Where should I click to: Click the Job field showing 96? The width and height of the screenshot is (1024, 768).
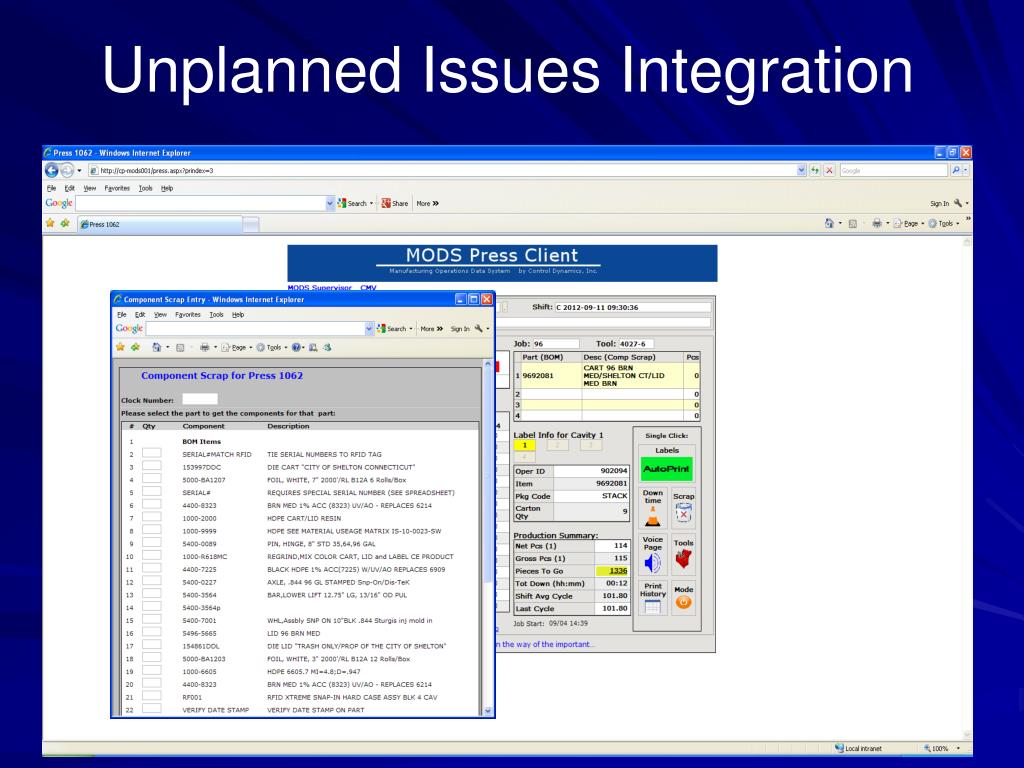coord(555,344)
